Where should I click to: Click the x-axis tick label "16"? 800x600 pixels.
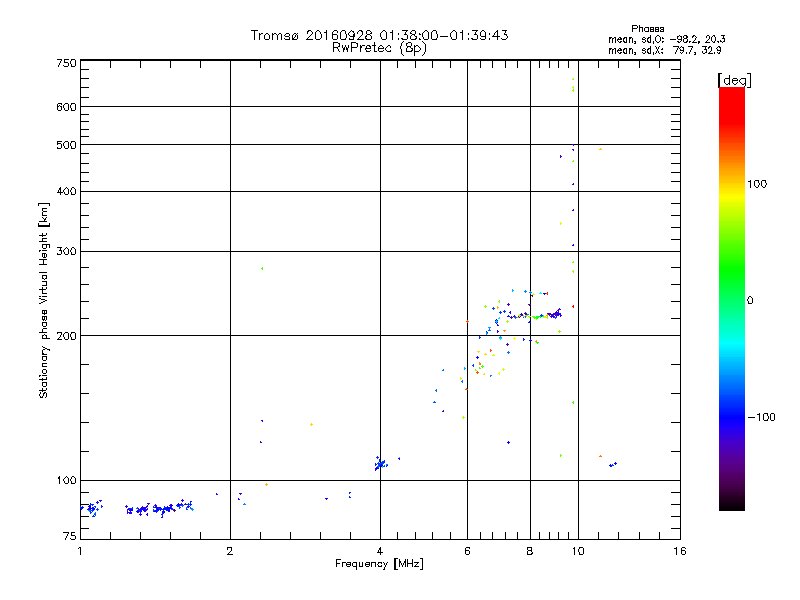click(680, 551)
